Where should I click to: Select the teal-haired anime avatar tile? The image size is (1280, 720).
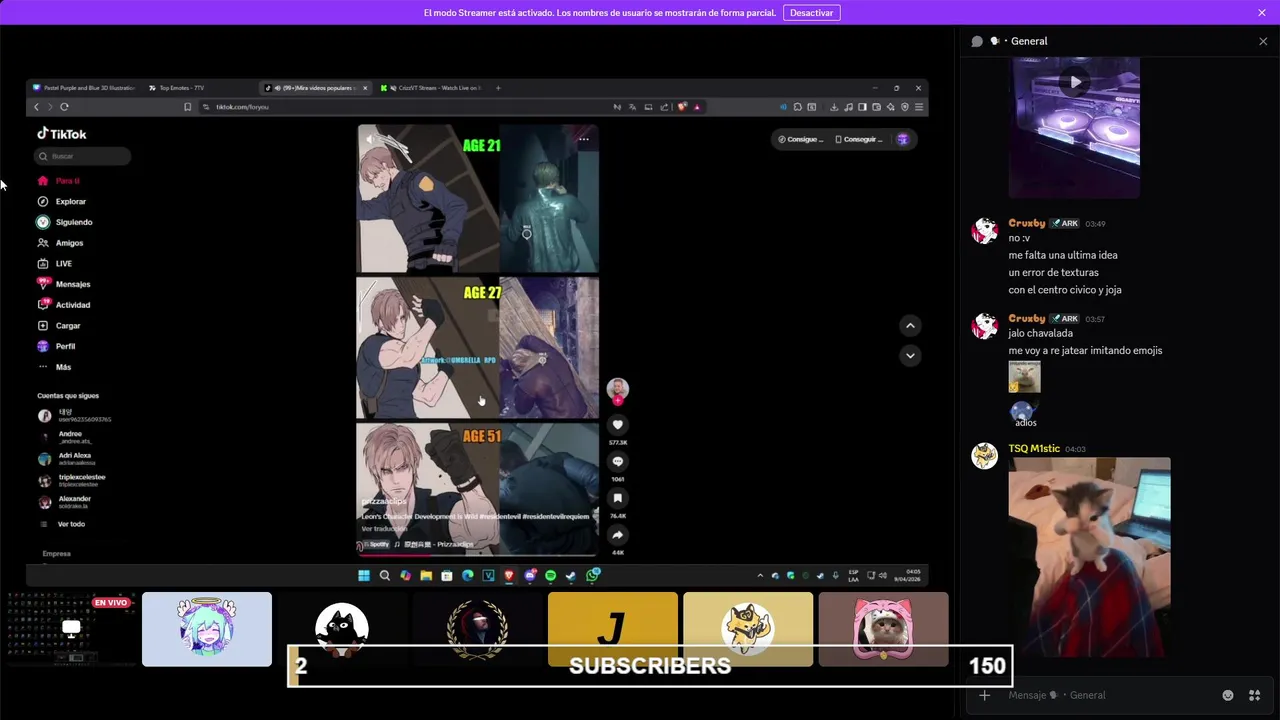[x=207, y=629]
